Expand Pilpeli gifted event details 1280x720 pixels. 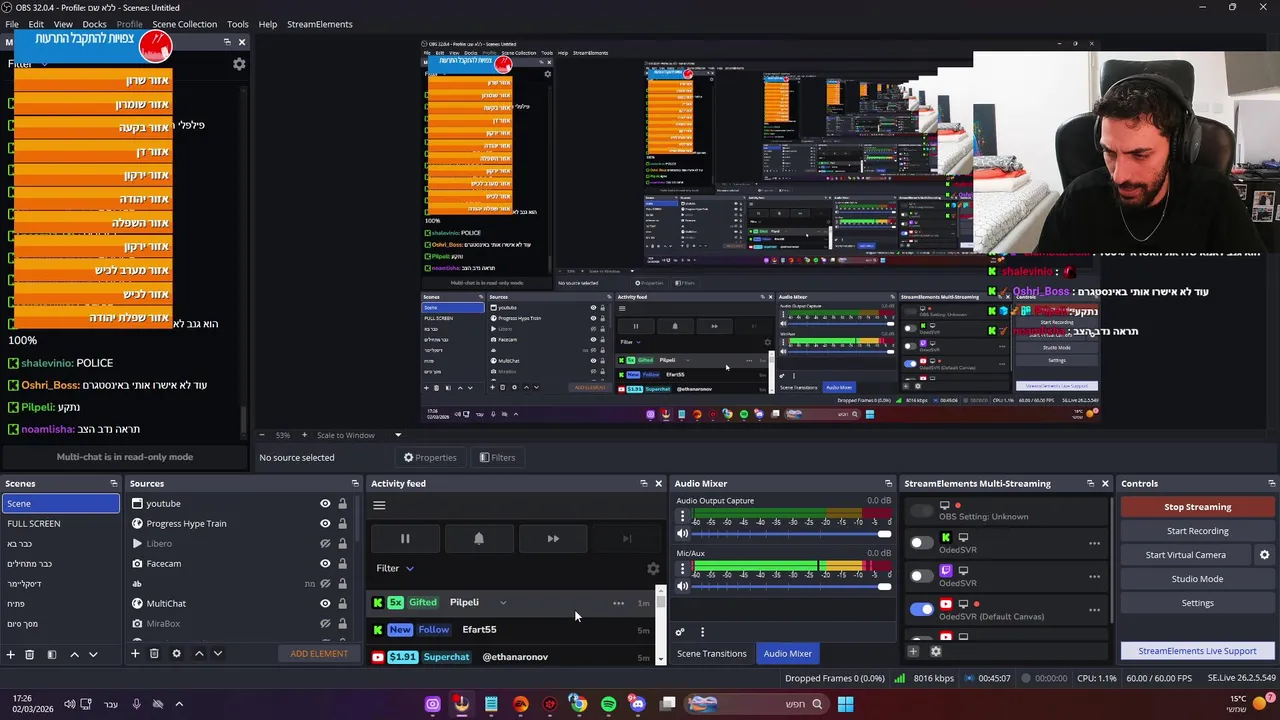click(x=503, y=603)
